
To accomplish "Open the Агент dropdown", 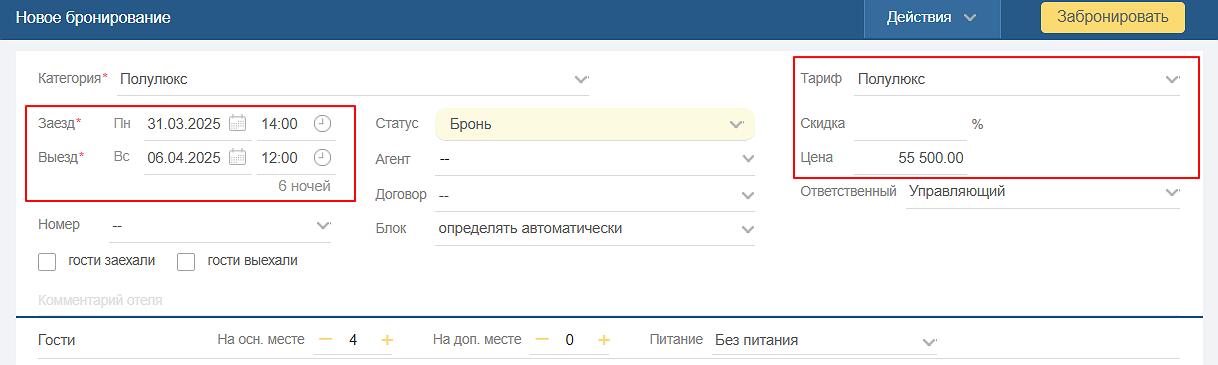I will [595, 158].
